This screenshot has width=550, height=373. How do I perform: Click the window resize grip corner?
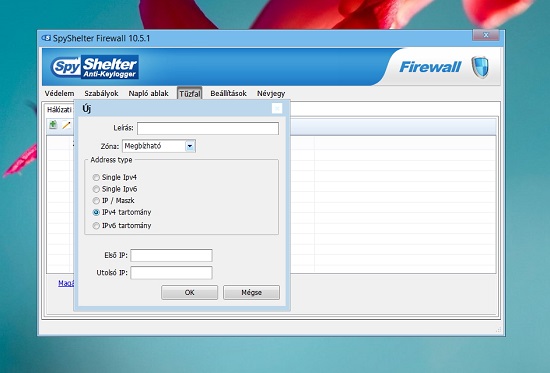(499, 329)
